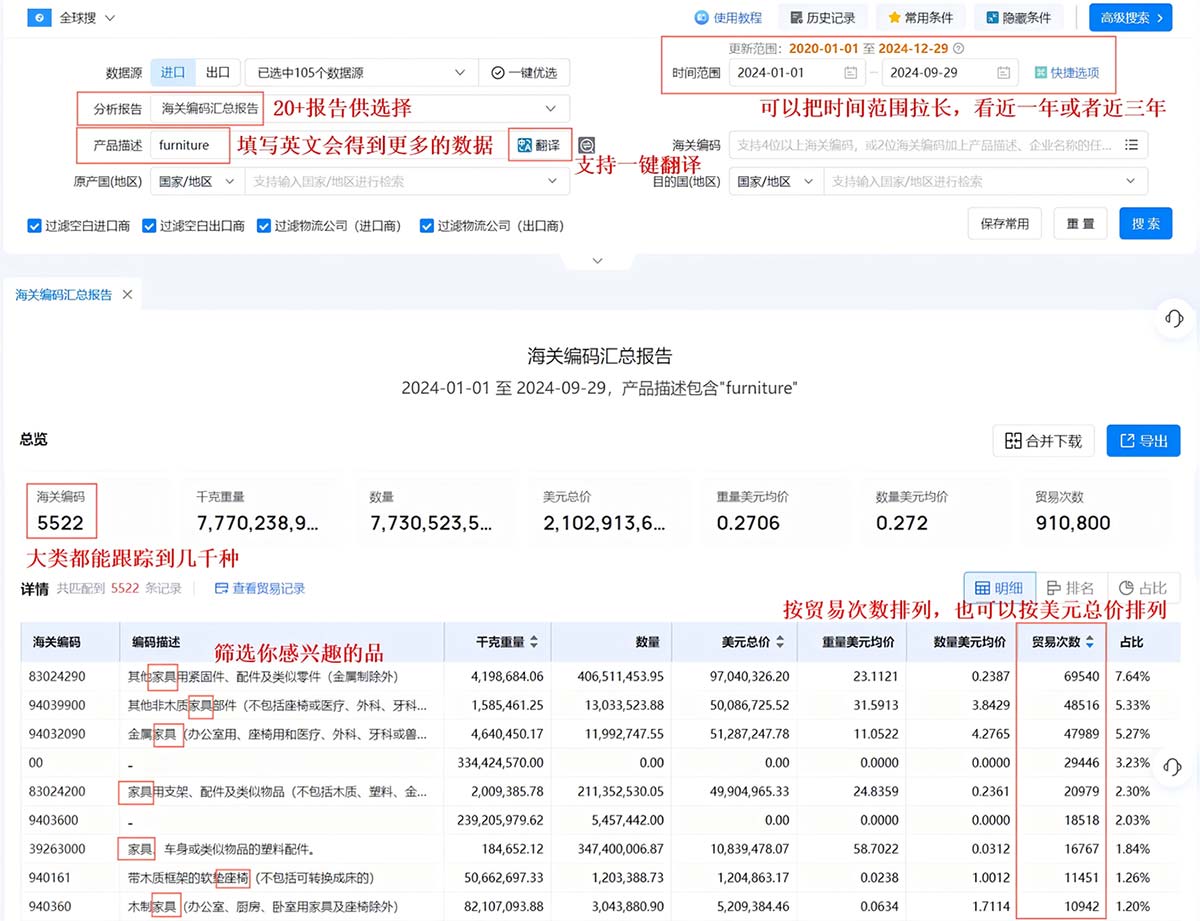Viewport: 1200px width, 921px height.
Task: Click 编码描述 column header
Action: pos(156,642)
